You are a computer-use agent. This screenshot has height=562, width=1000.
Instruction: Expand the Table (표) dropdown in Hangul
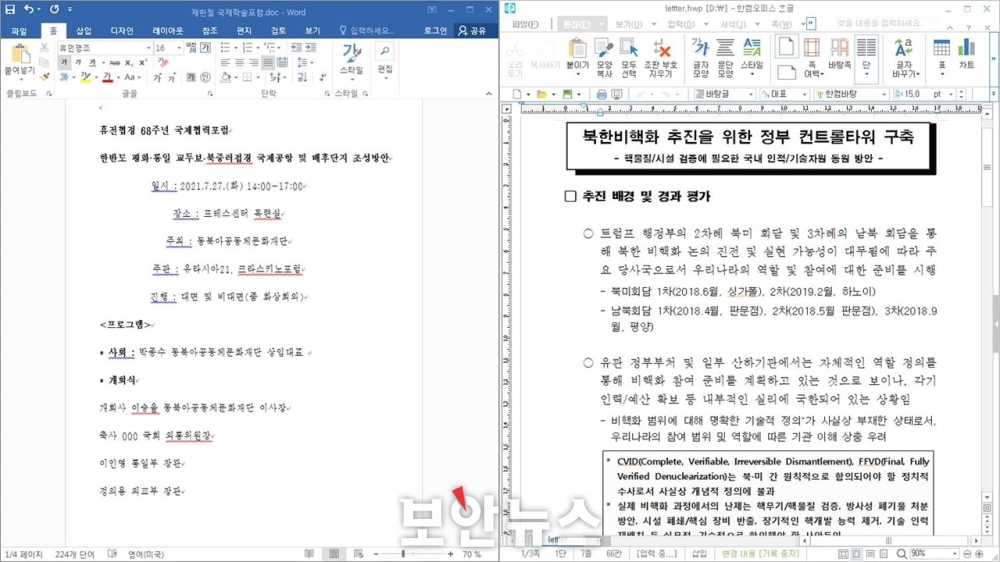point(941,74)
